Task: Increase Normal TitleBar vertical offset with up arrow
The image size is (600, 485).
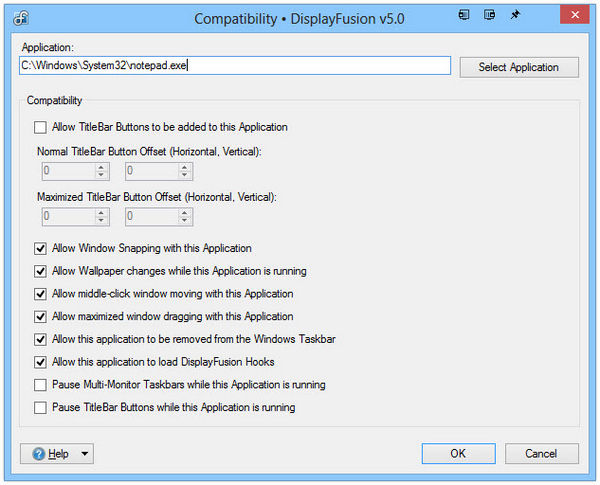Action: click(184, 167)
